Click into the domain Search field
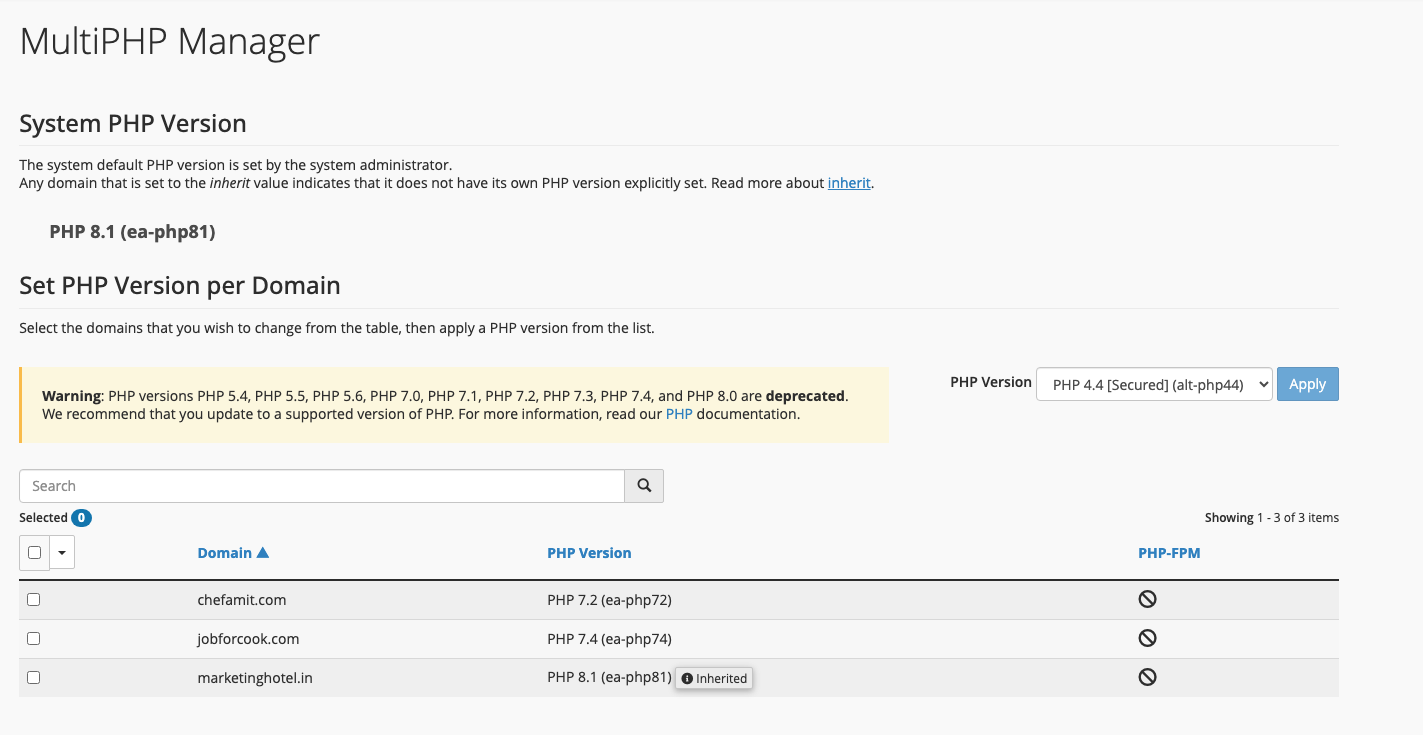 pyautogui.click(x=321, y=486)
